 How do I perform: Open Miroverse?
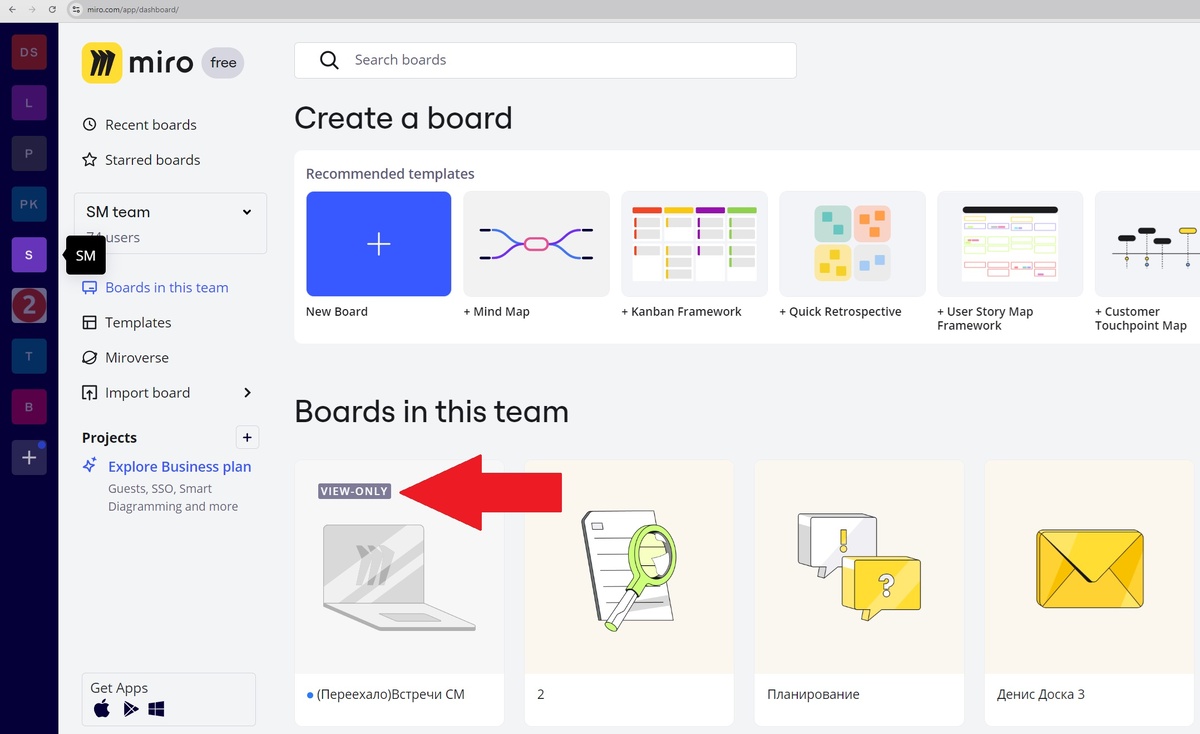coord(125,358)
